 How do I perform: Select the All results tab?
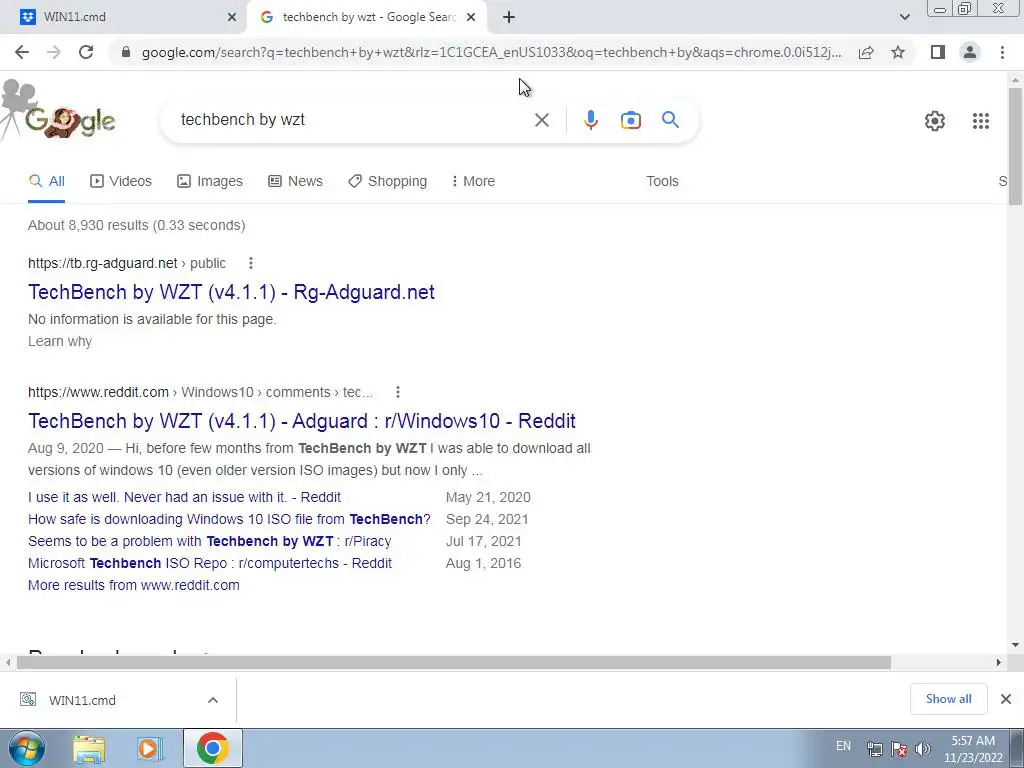click(46, 182)
